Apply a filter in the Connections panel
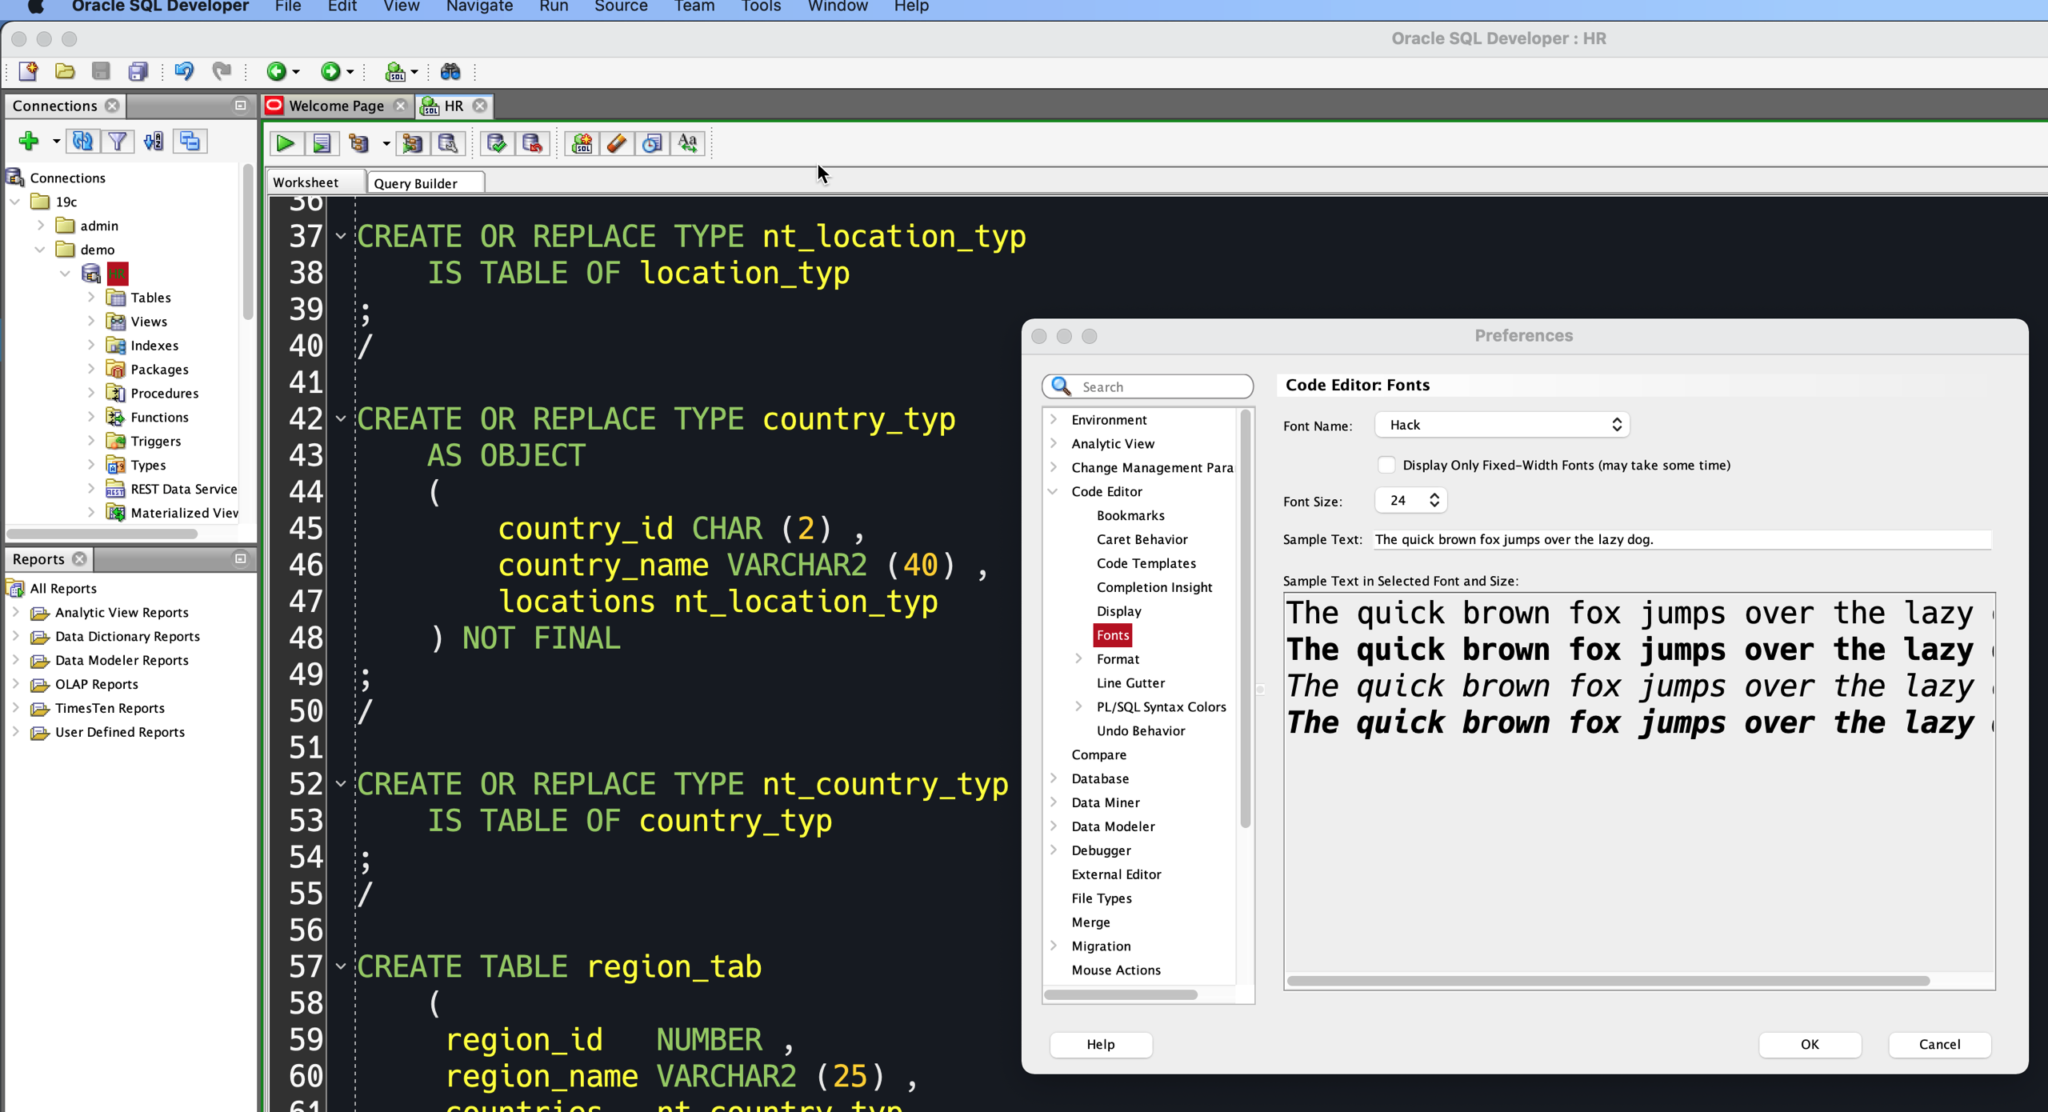The width and height of the screenshot is (2048, 1112). coord(117,141)
